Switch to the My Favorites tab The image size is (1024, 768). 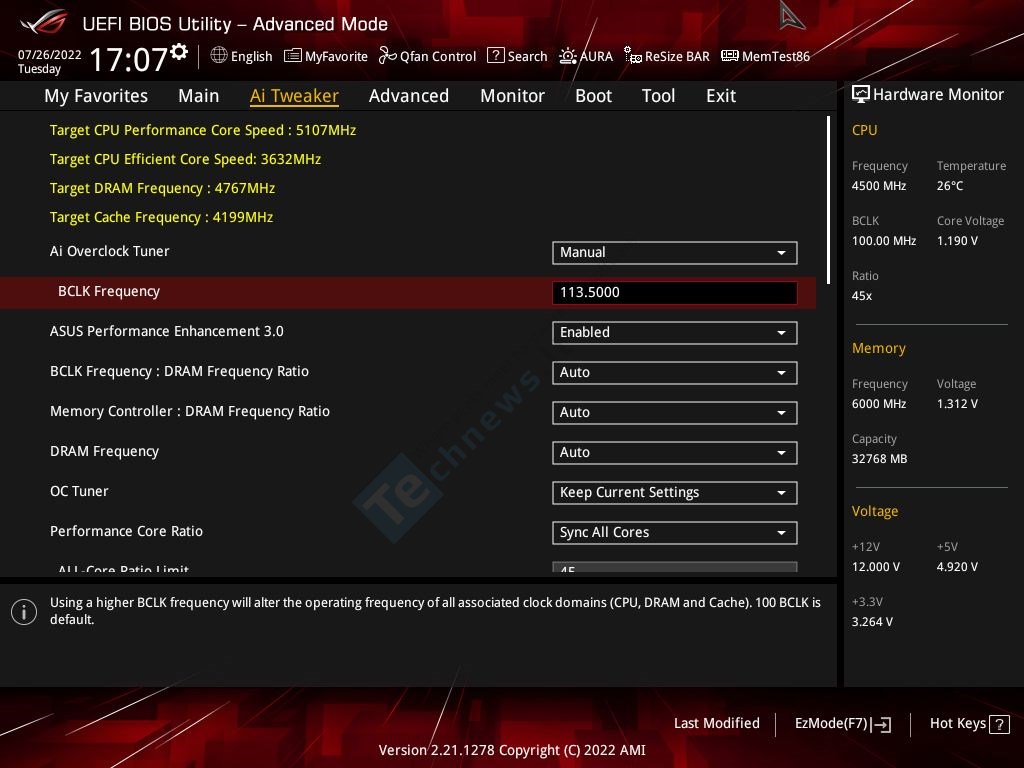click(96, 96)
